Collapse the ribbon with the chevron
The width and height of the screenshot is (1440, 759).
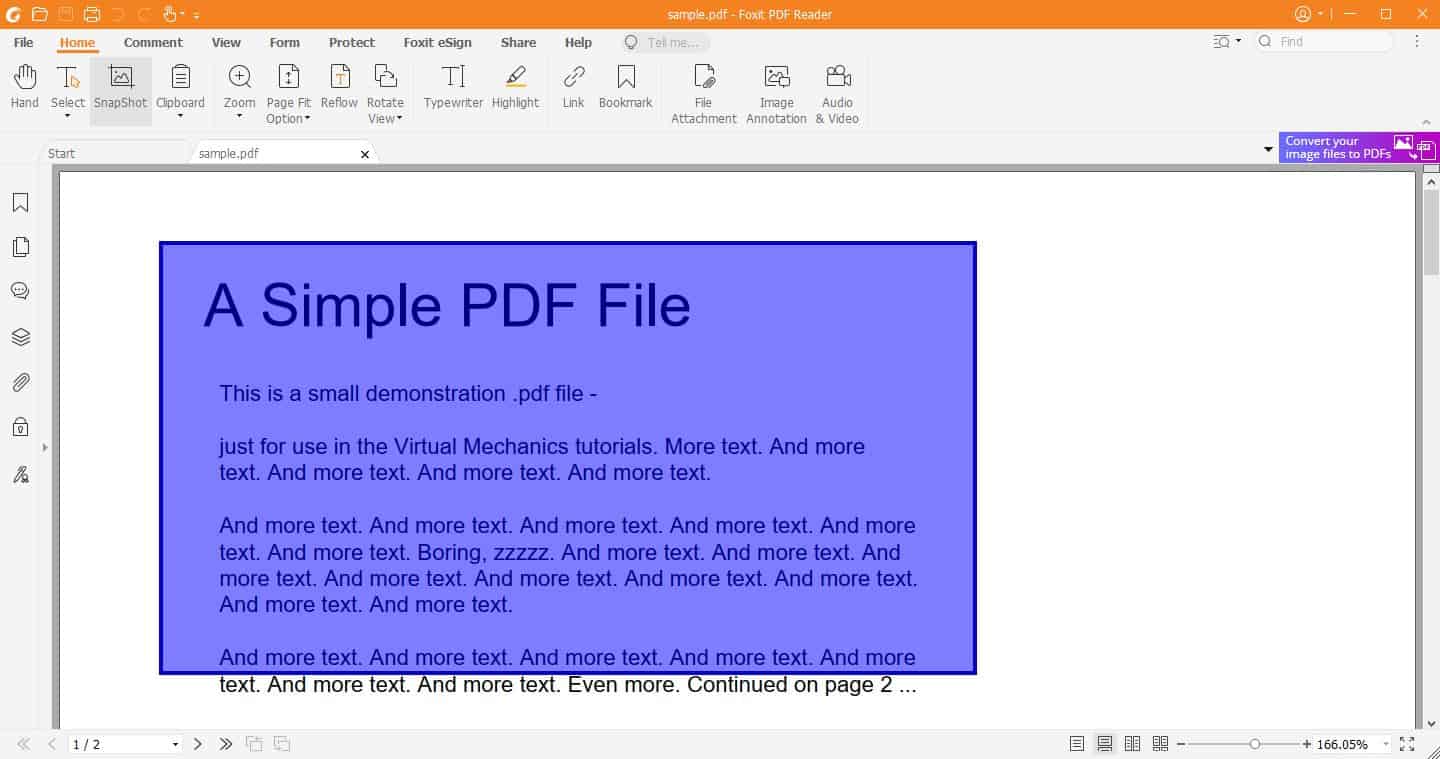(1426, 121)
